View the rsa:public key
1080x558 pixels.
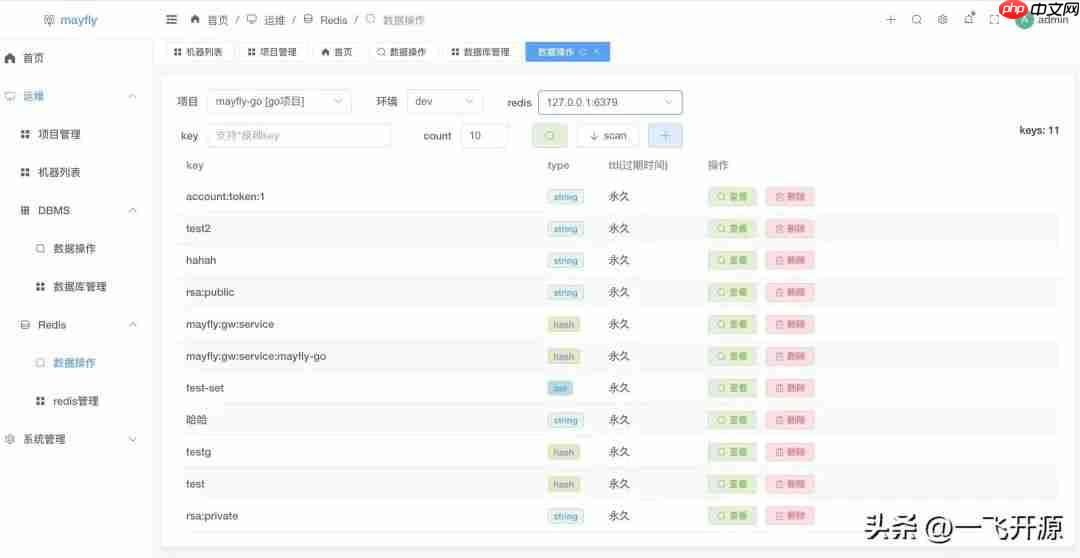point(732,292)
